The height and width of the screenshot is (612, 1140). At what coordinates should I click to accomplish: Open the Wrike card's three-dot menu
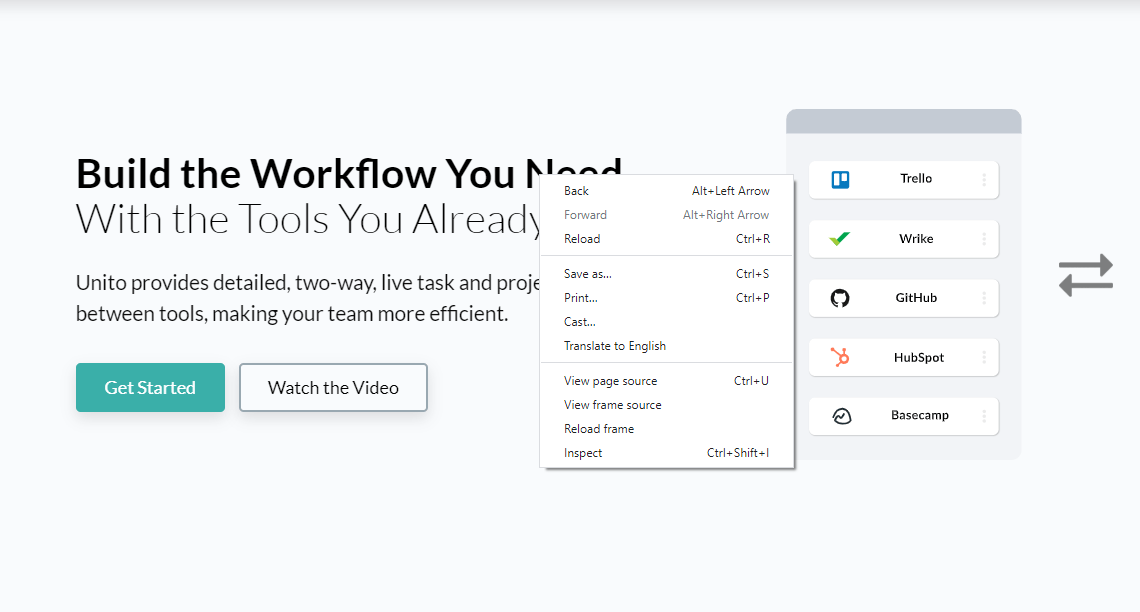(984, 239)
